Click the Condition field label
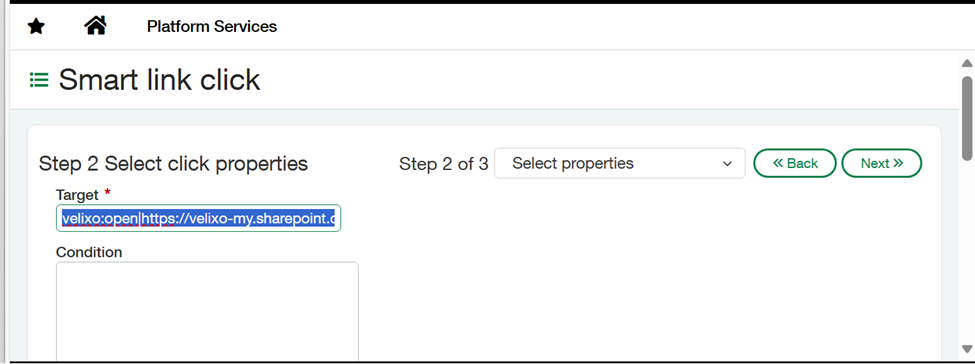The height and width of the screenshot is (364, 975). coord(89,252)
